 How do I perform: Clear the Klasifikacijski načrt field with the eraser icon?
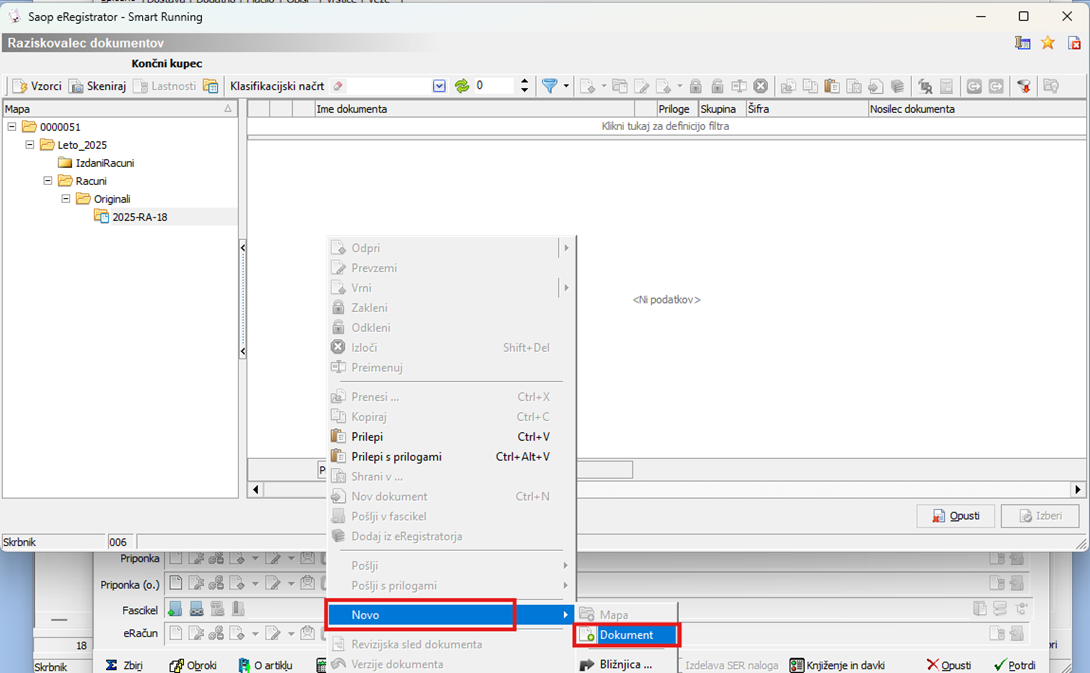click(338, 86)
